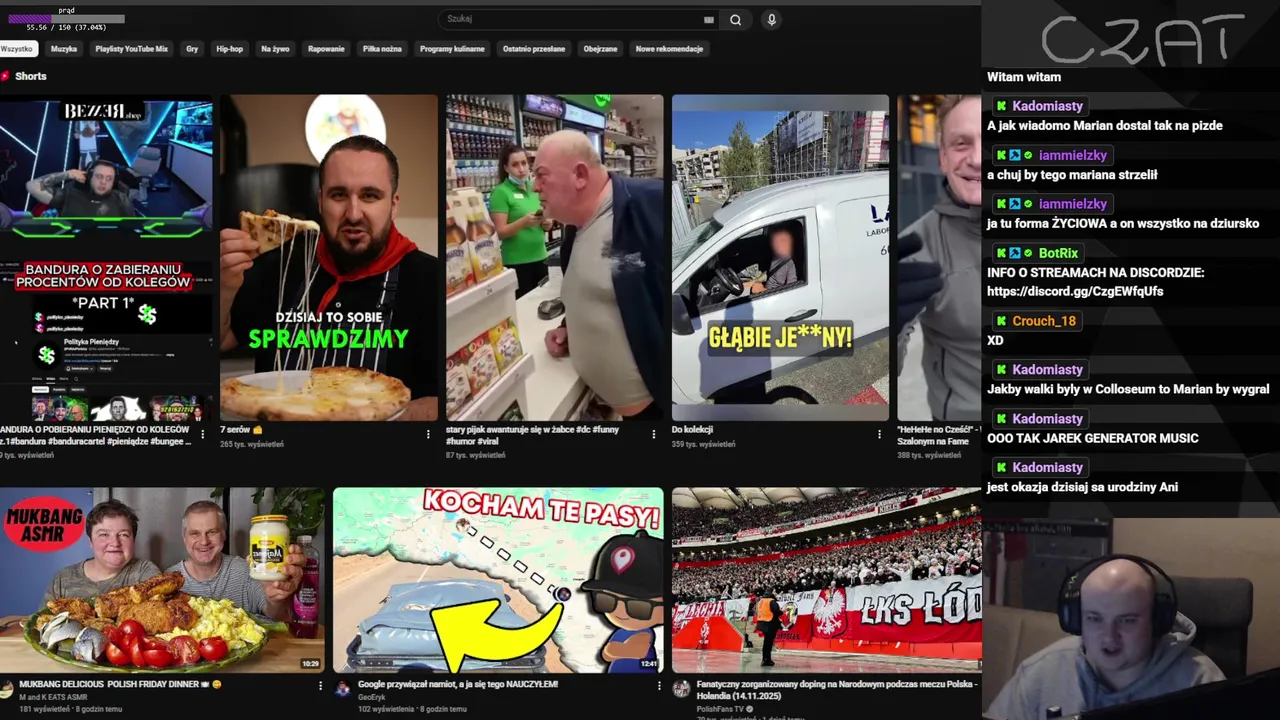
Task: Select the Muzyka filter chip
Action: [64, 48]
